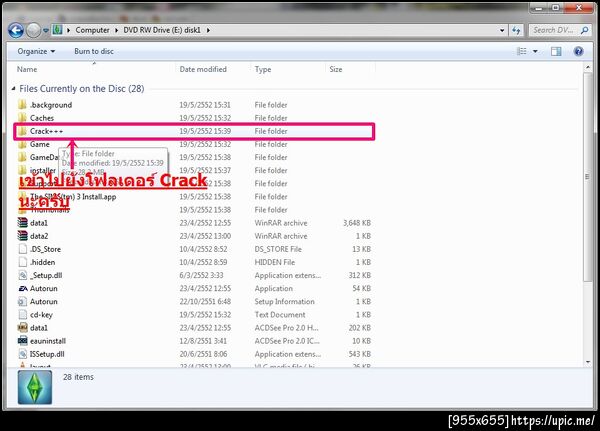Click the search magnifier icon
The width and height of the screenshot is (600, 431).
[584, 30]
